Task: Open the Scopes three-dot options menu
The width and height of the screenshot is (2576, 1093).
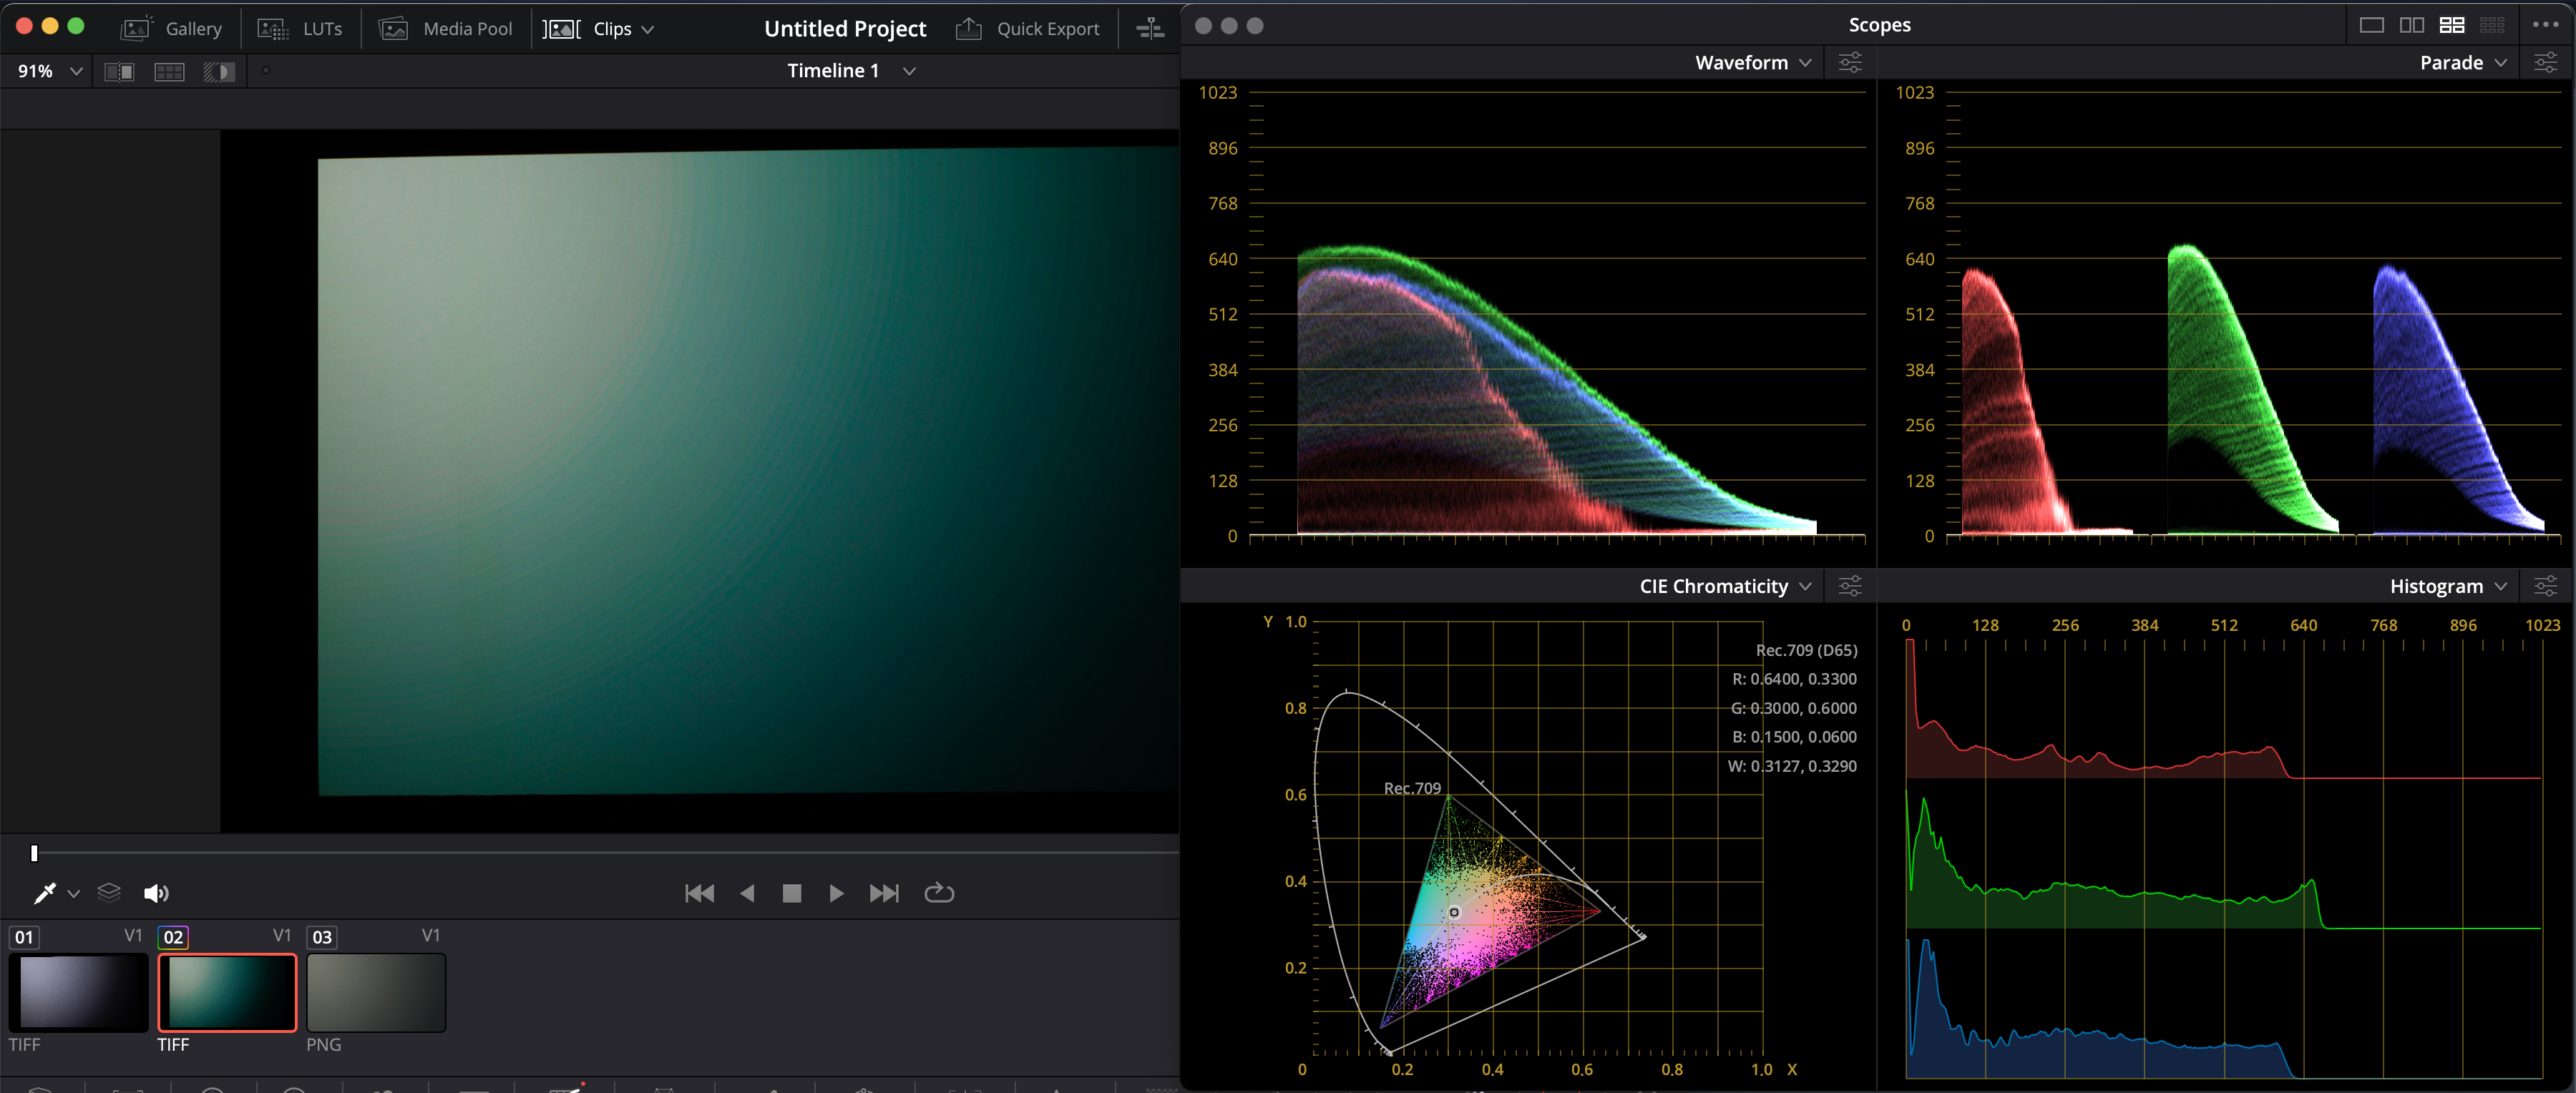Action: (x=2545, y=25)
